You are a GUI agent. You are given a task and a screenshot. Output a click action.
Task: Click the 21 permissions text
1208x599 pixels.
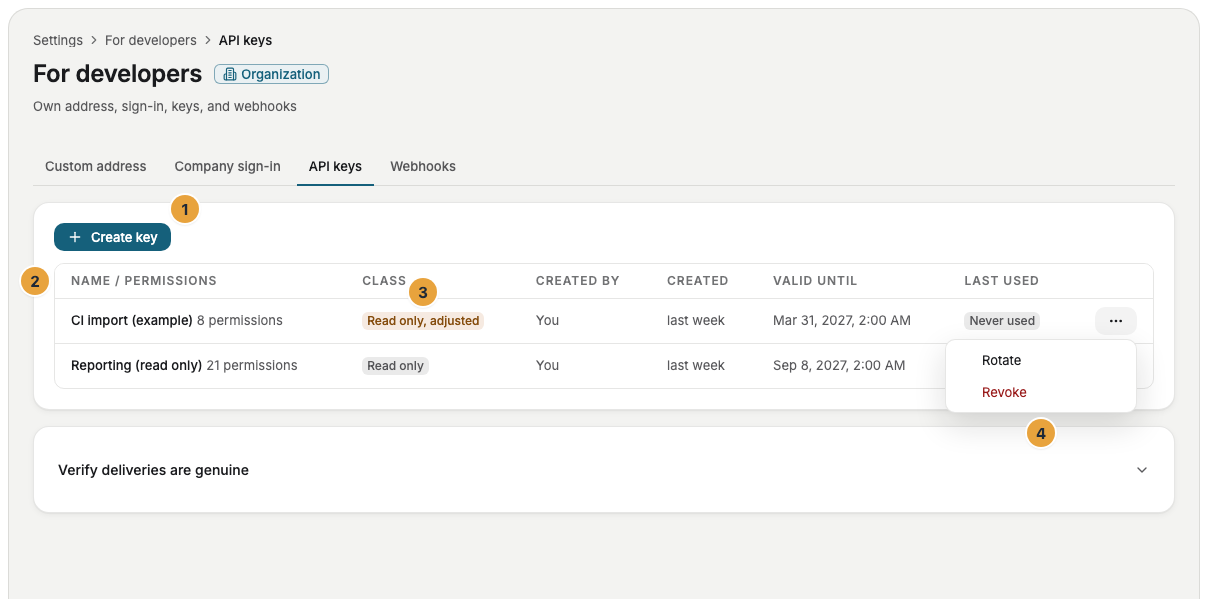tap(252, 366)
